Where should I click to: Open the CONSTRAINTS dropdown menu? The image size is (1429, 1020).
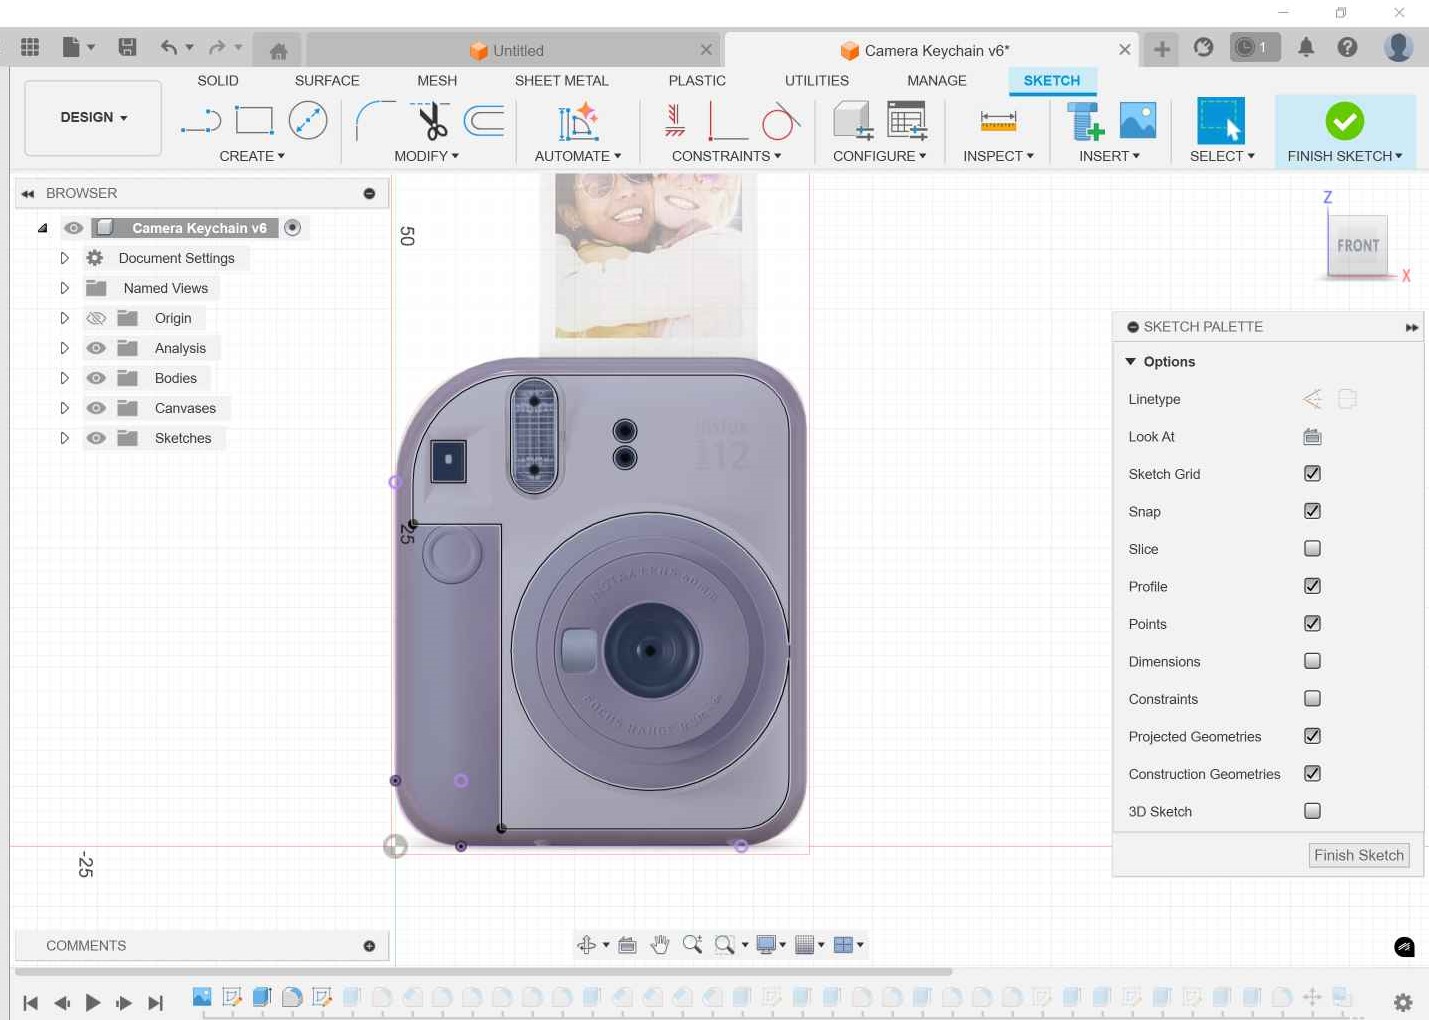tap(726, 156)
